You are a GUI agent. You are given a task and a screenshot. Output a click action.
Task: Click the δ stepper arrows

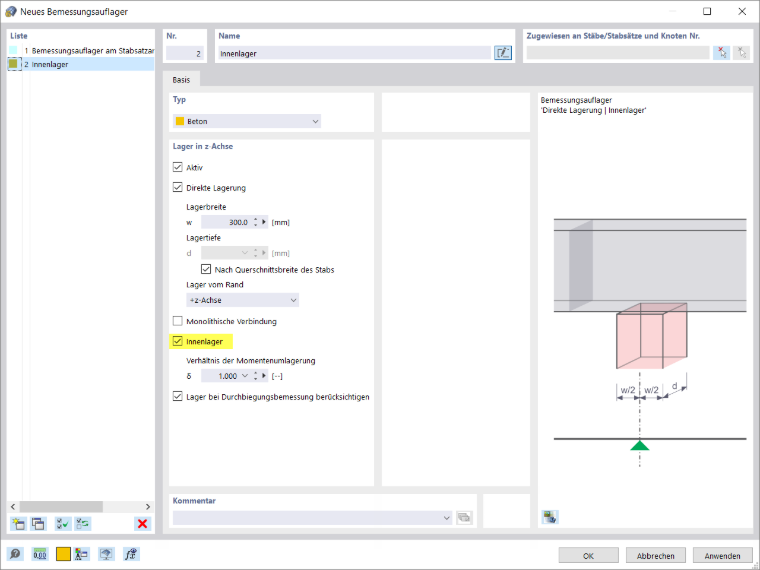coord(255,376)
